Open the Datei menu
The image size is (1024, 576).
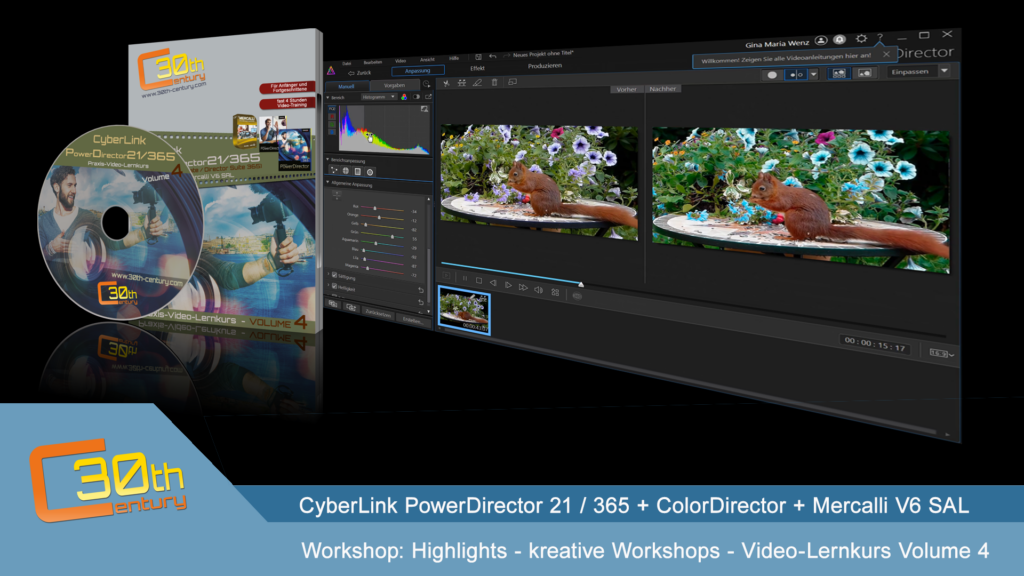347,63
